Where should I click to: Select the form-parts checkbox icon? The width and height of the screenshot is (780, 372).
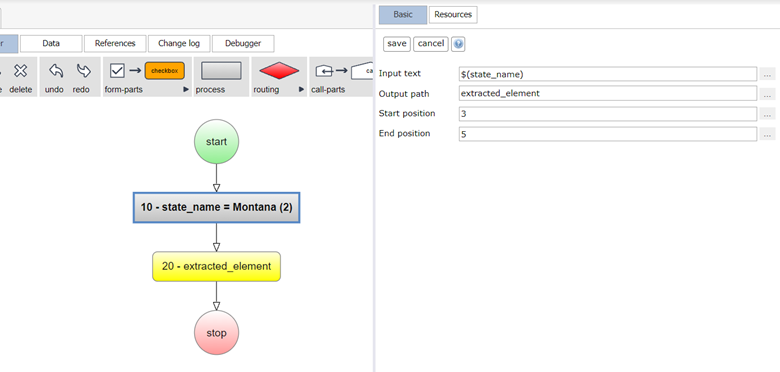click(x=117, y=71)
